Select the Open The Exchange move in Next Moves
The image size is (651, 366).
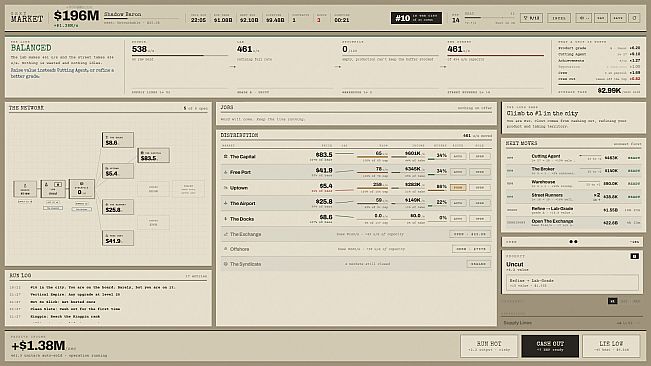[573, 222]
